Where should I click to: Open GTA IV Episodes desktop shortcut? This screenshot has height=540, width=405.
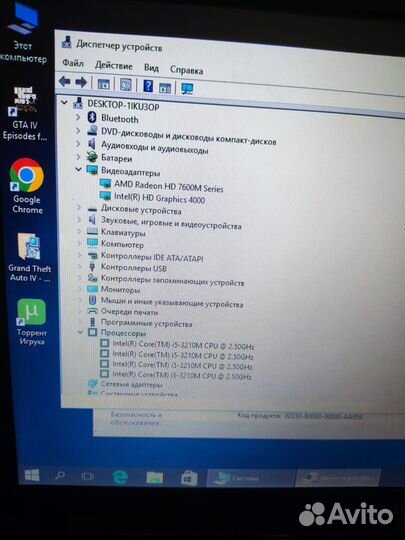24,114
